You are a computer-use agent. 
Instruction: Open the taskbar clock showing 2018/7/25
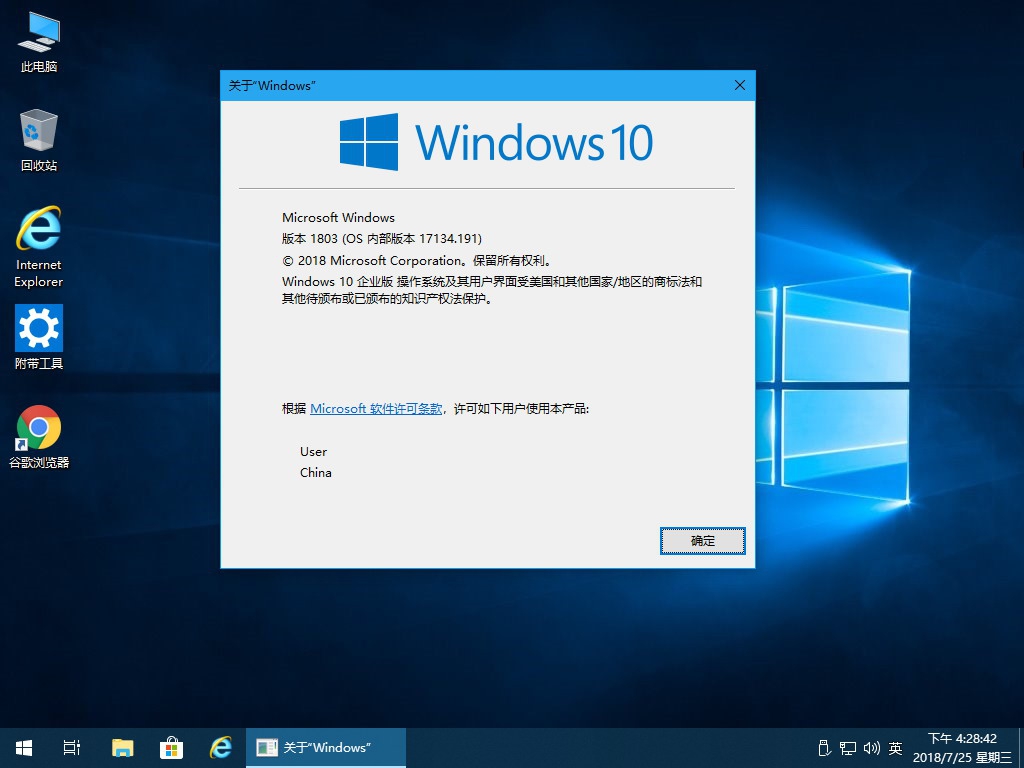point(962,748)
